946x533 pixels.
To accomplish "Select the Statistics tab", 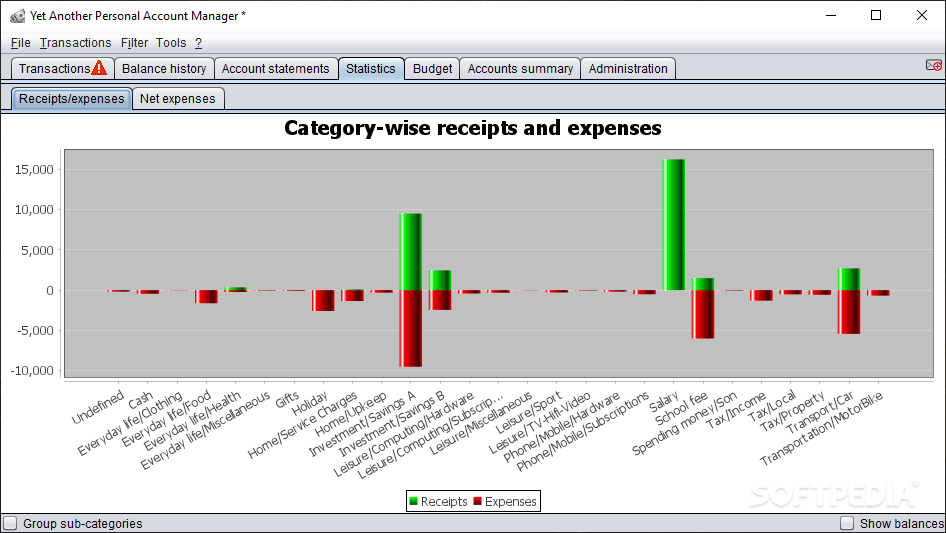I will pos(370,68).
